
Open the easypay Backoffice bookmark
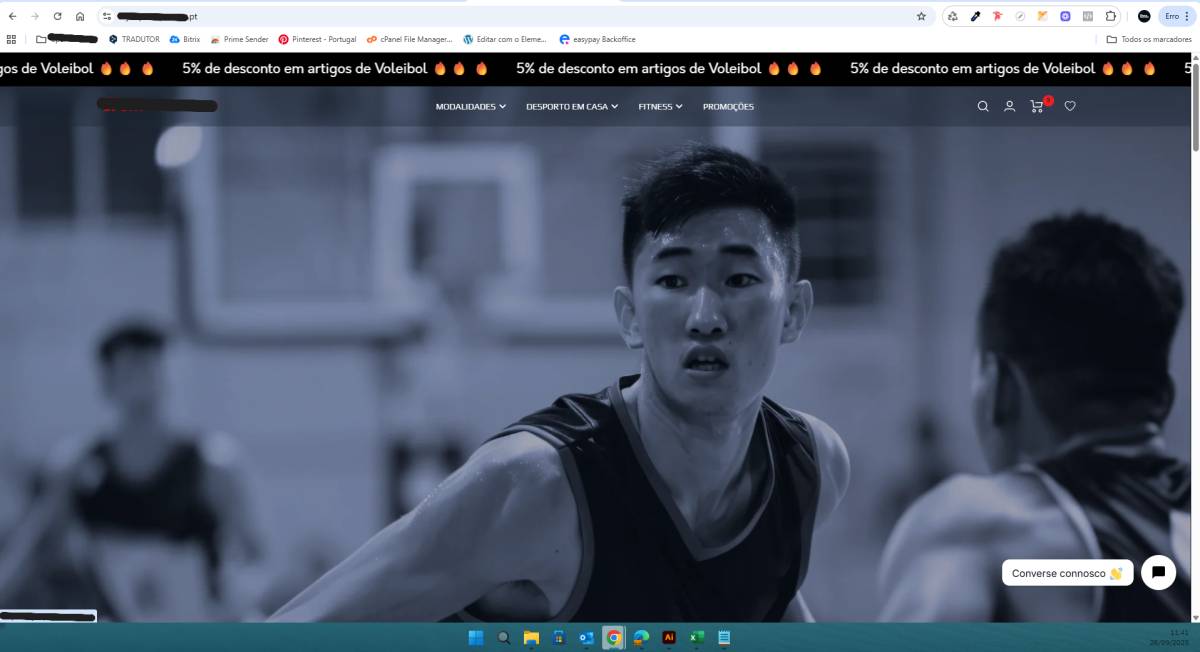coord(598,39)
